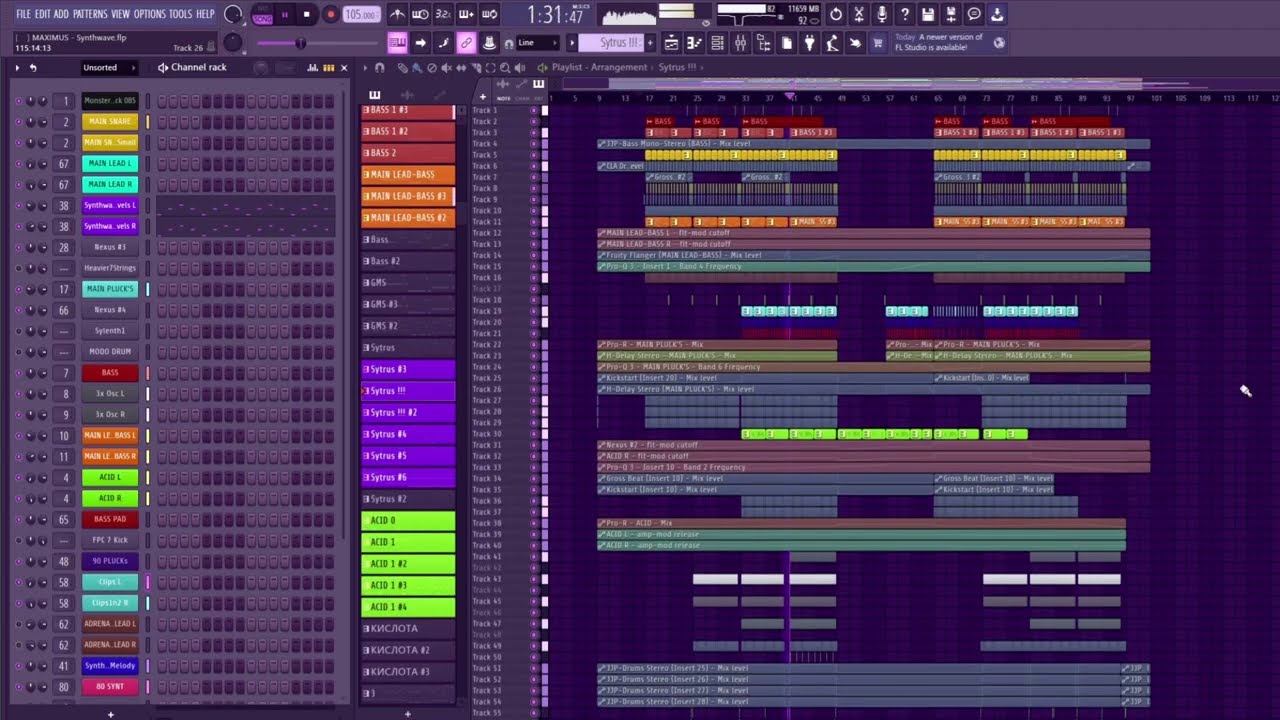Open the Piano roll view icon
This screenshot has height=720, width=1280.
[694, 43]
